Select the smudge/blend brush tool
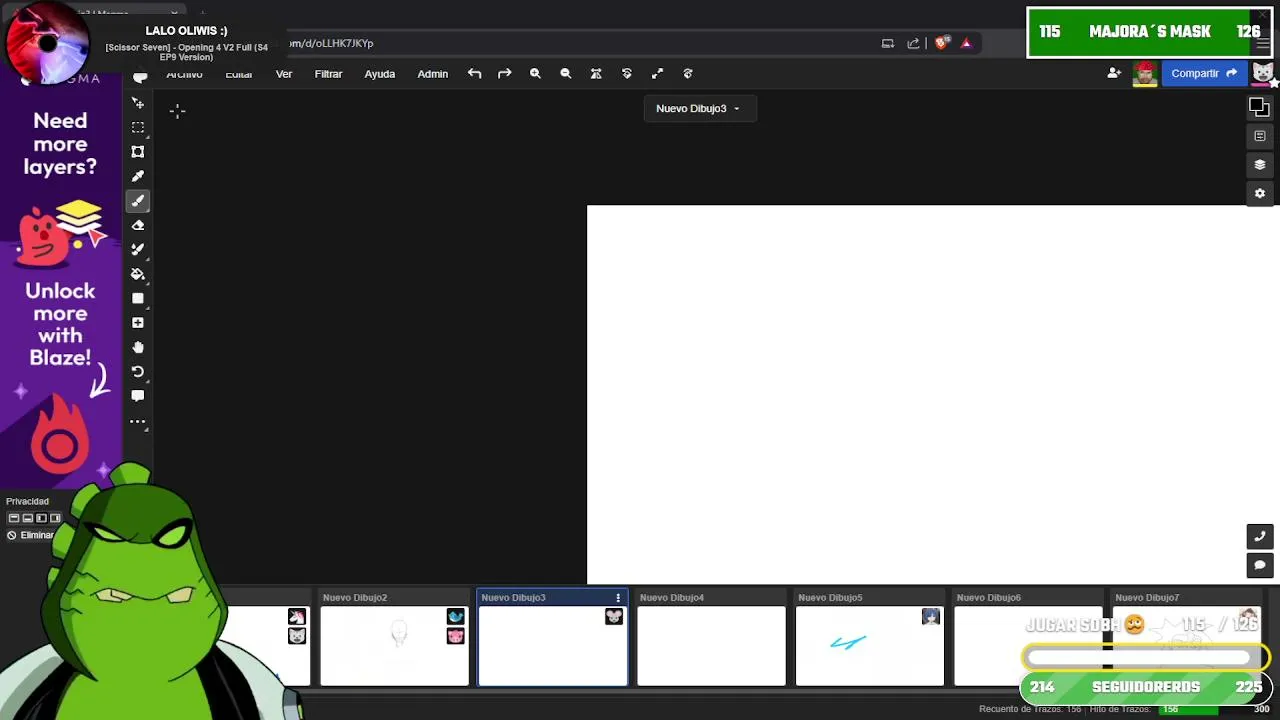The image size is (1280, 720). 138,249
